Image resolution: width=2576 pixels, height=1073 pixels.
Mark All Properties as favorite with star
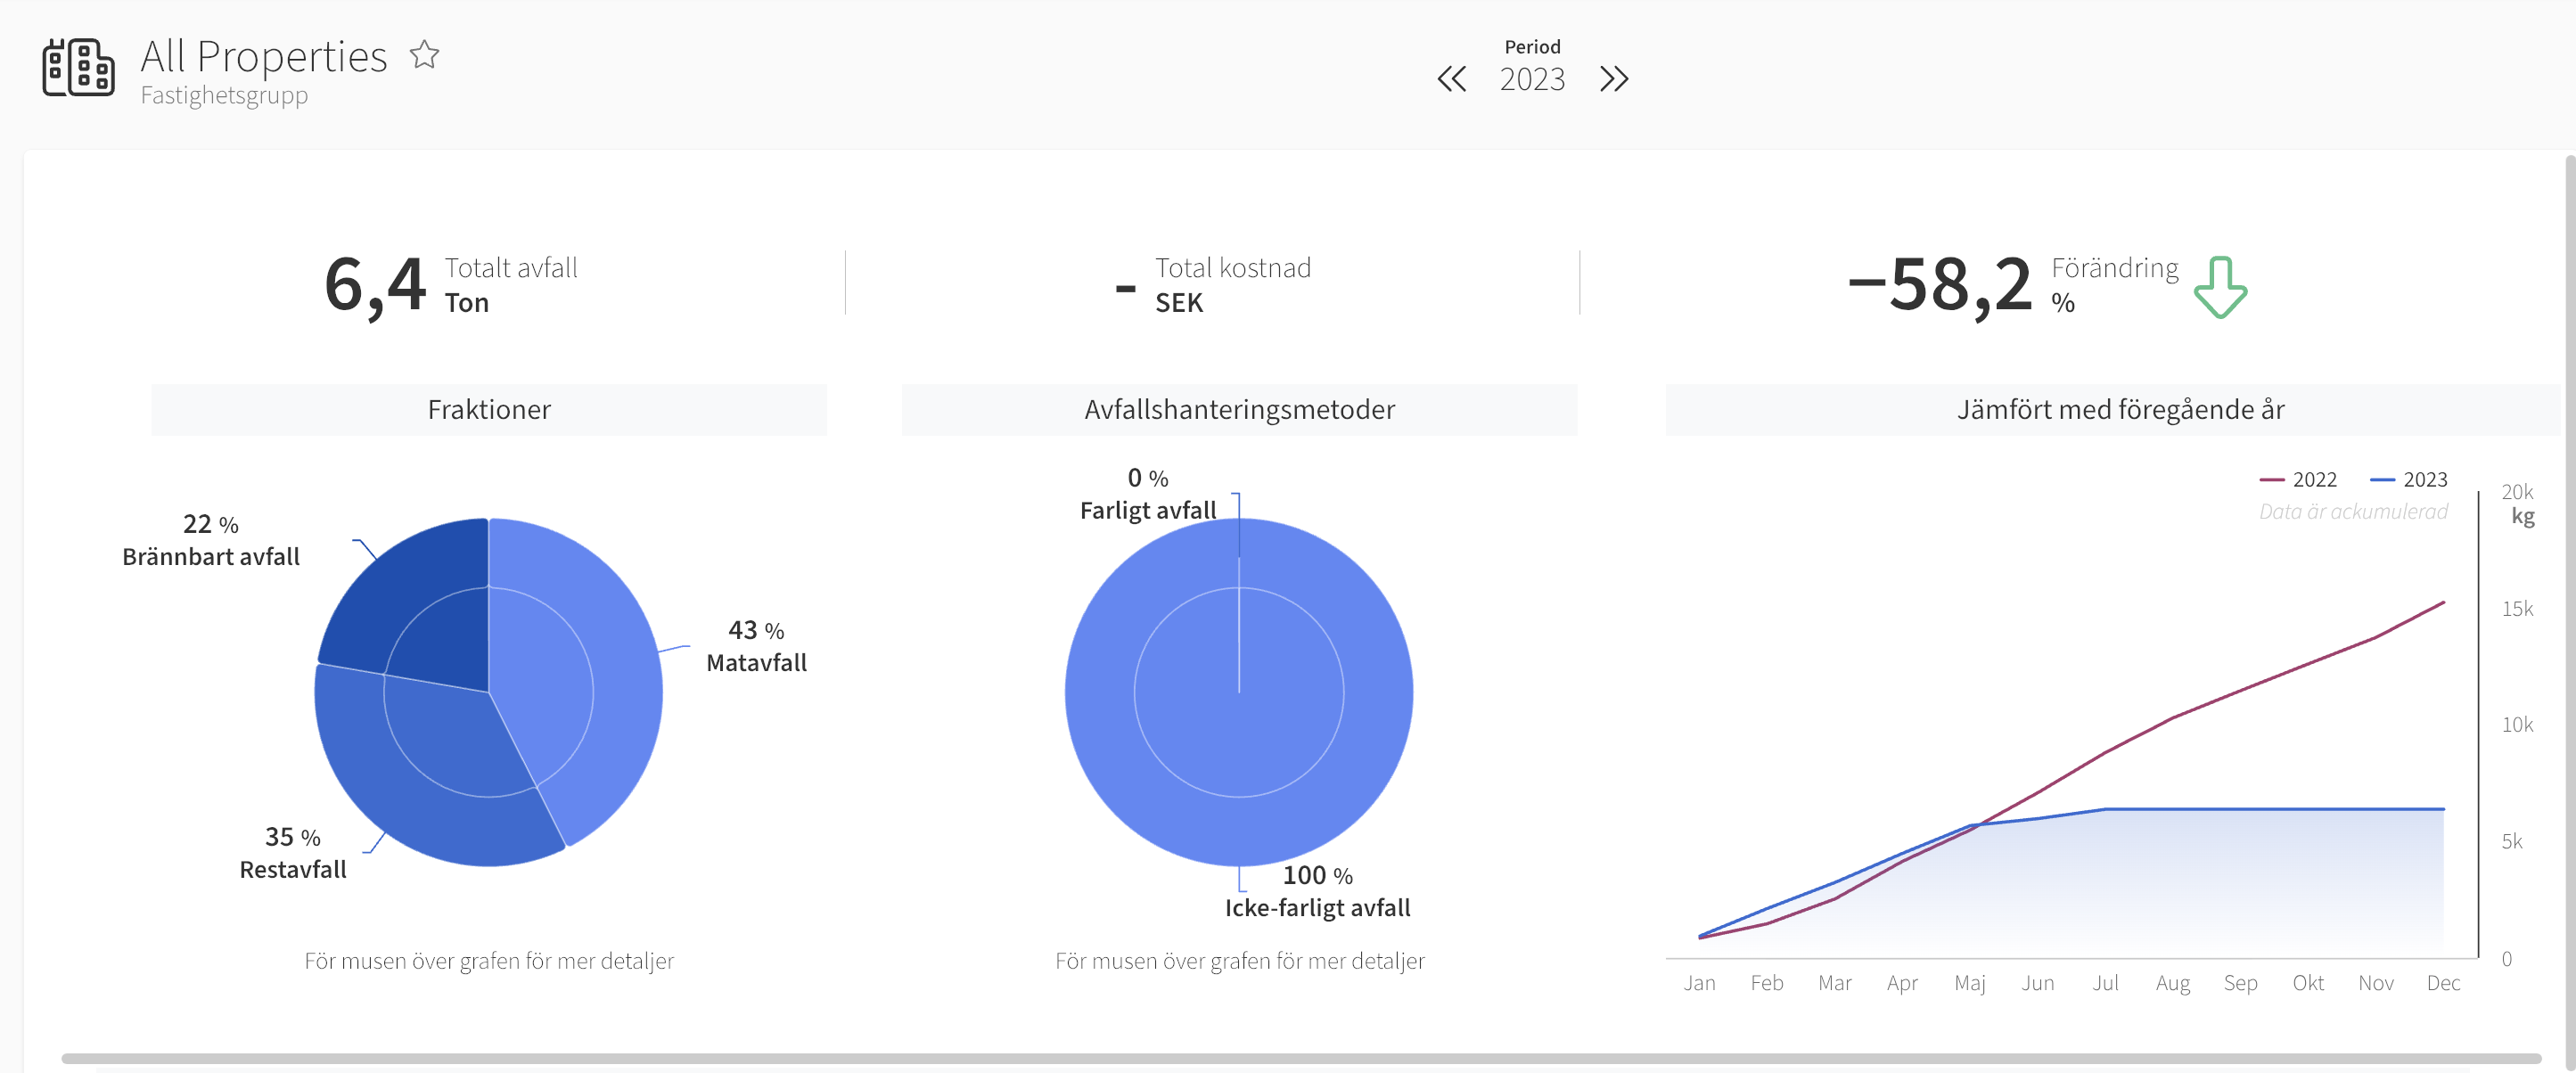(424, 54)
